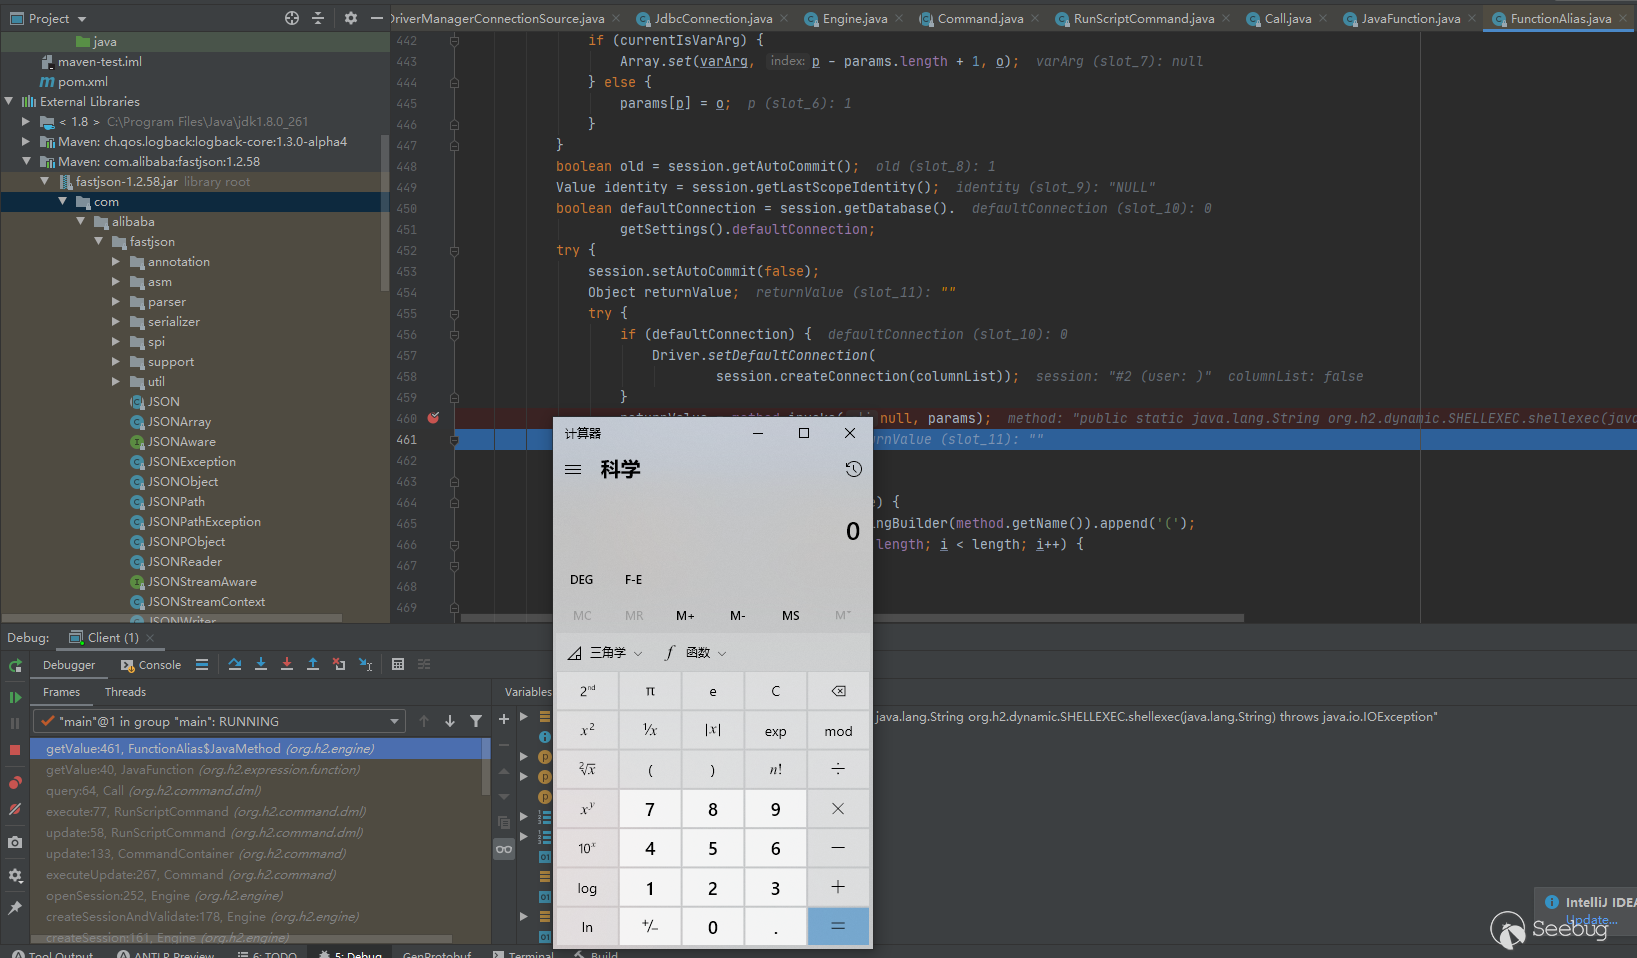
Task: Switch to Engine.java editor tab
Action: [854, 19]
